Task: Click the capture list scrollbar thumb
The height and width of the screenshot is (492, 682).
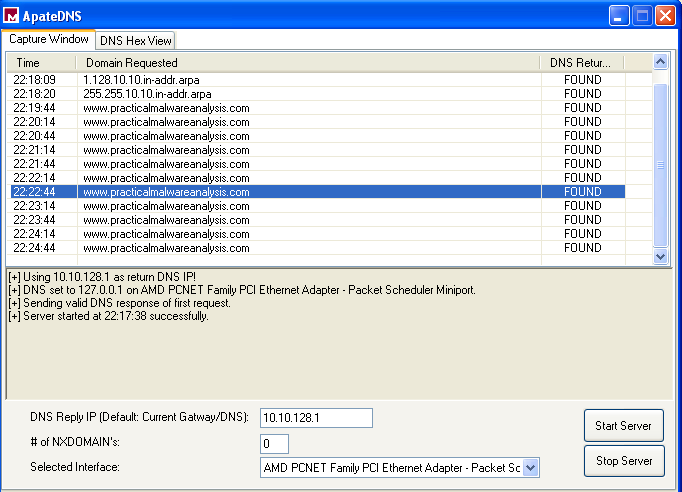Action: click(659, 165)
